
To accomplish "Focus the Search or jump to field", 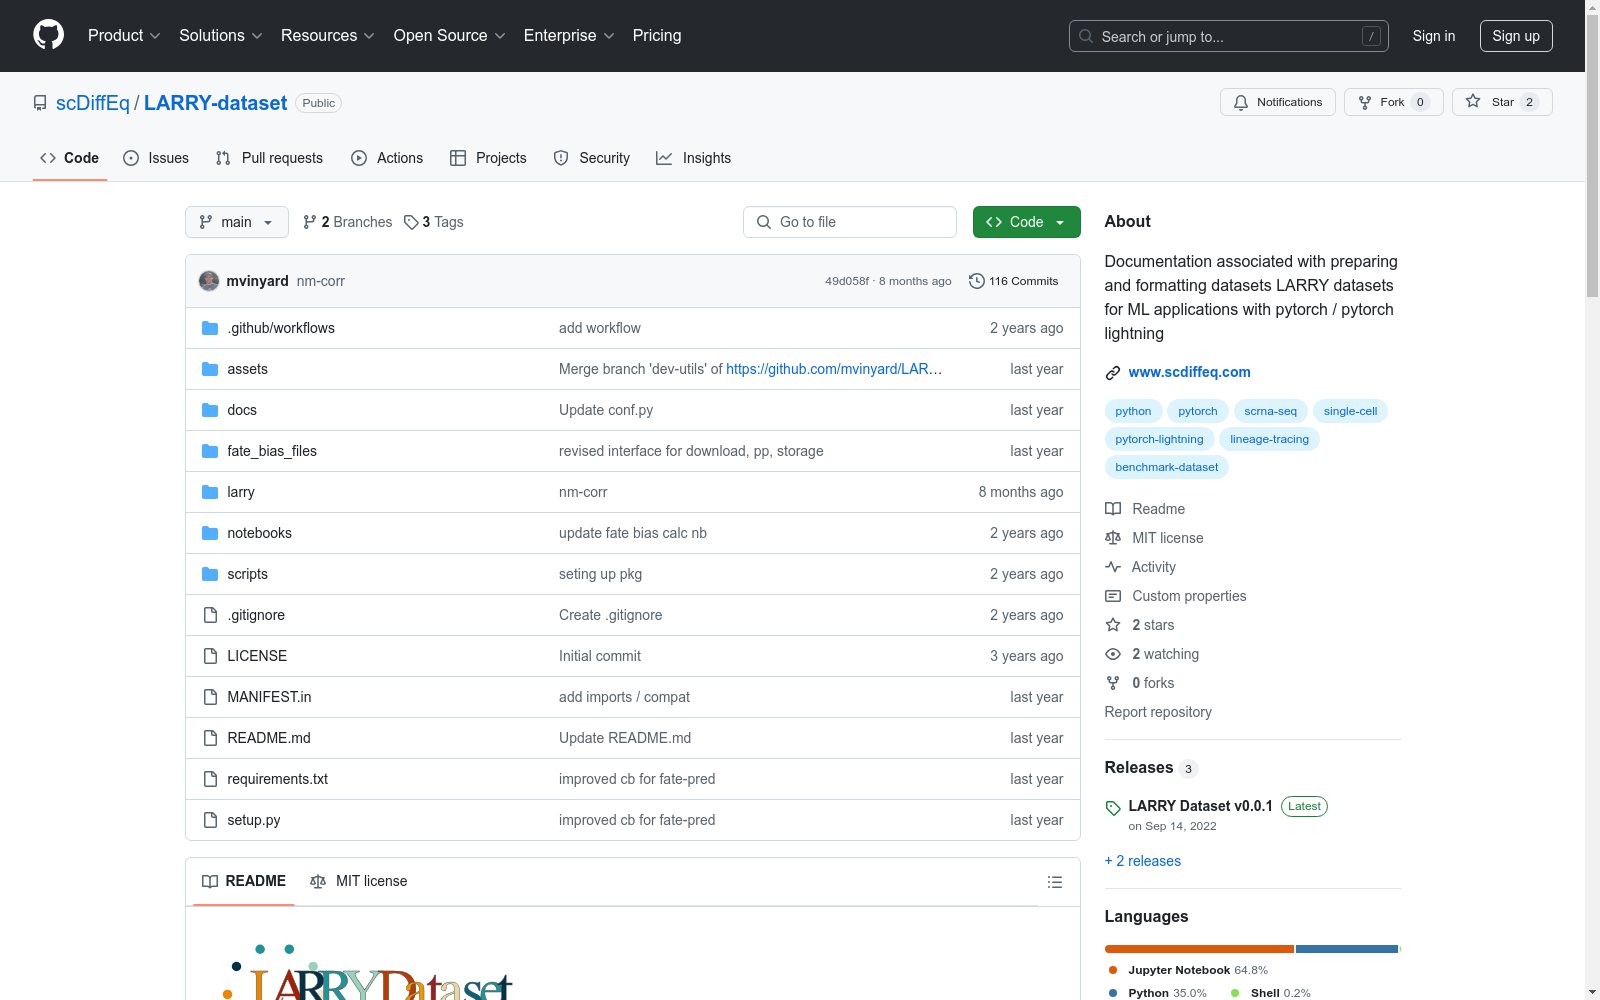I will point(1229,36).
